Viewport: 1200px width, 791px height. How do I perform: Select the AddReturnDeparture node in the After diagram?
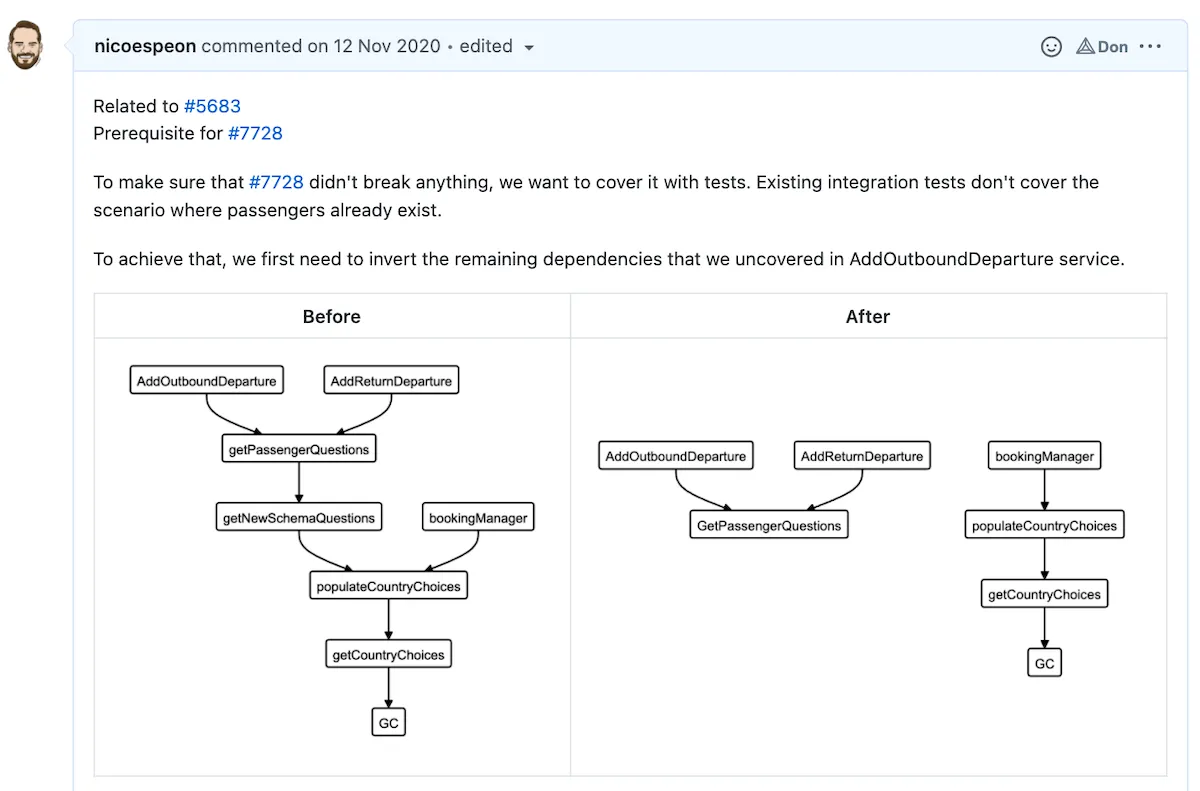pos(862,455)
